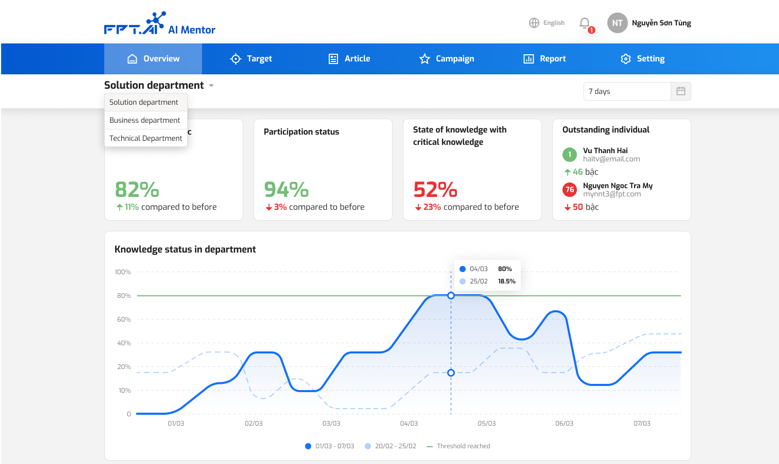Click the 7 days date range field

[x=626, y=91]
